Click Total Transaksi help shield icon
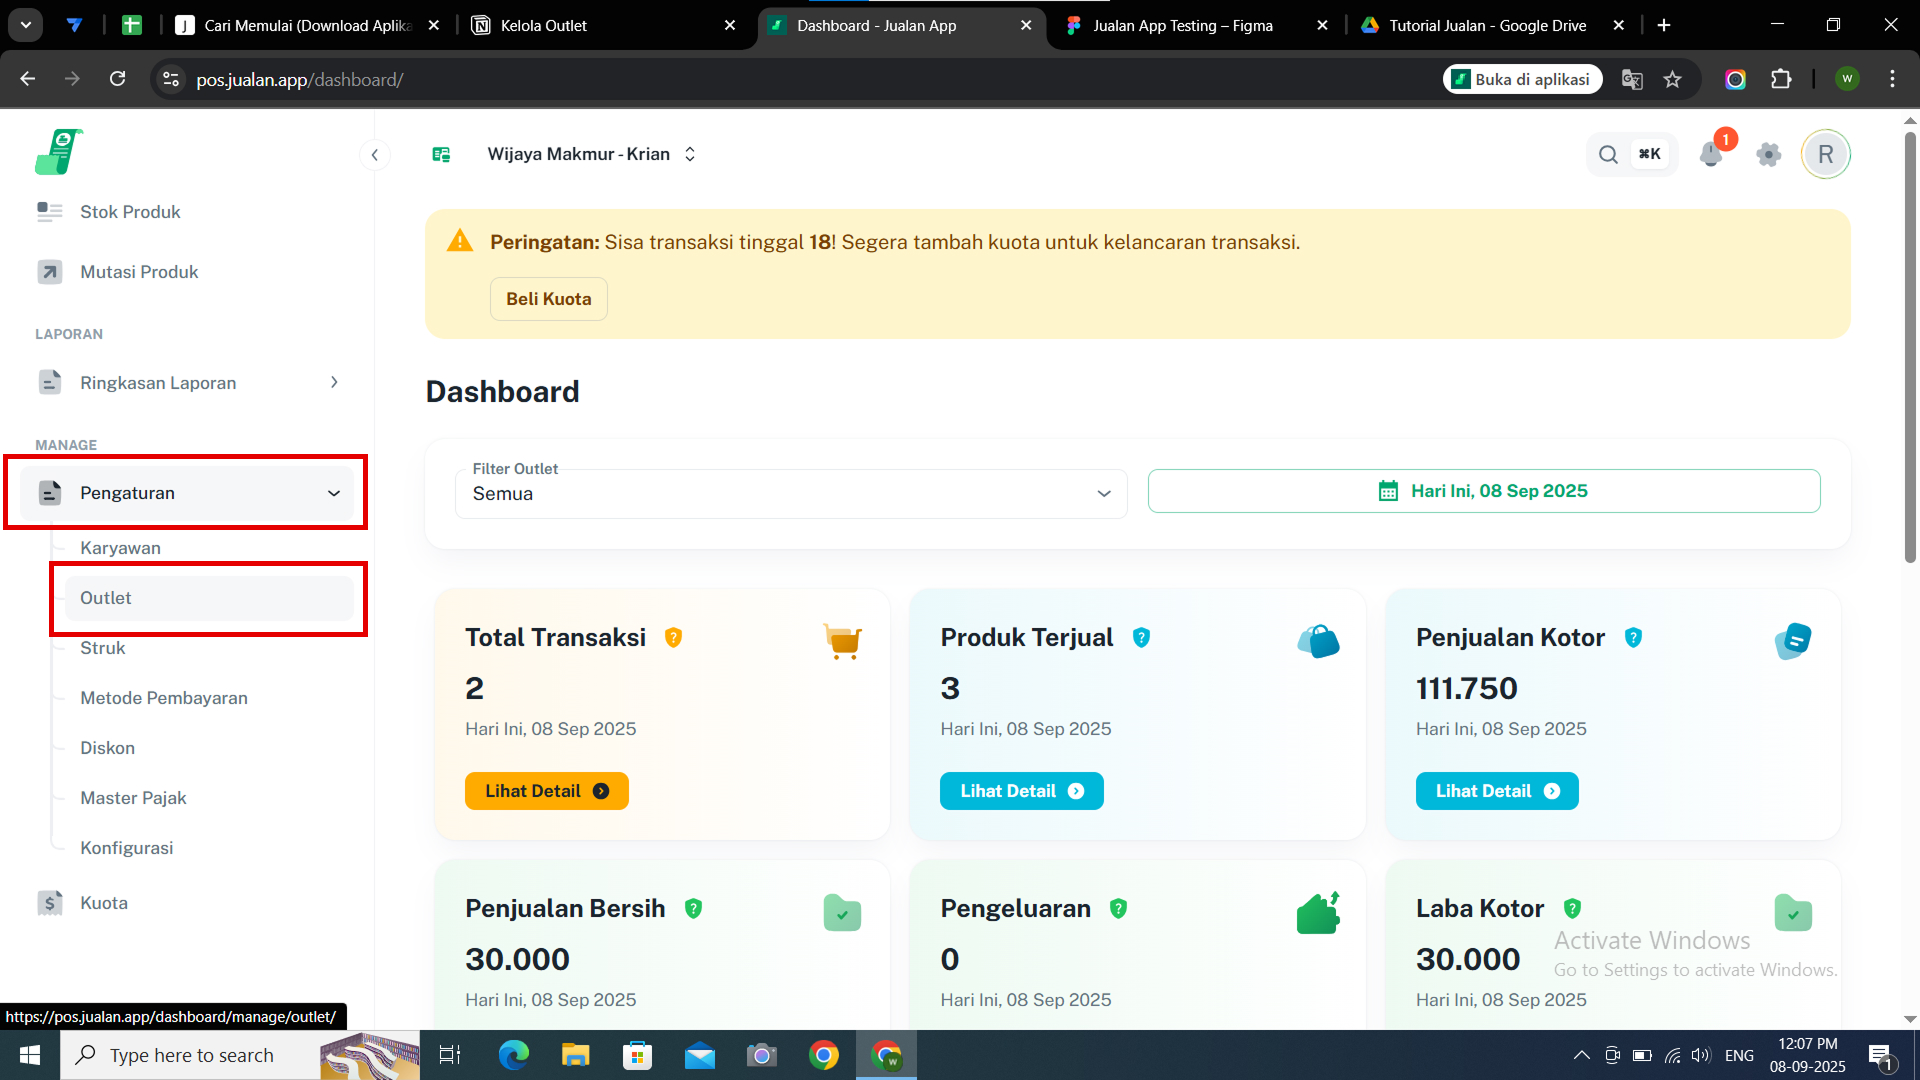Screen dimensions: 1920x1080 point(673,638)
